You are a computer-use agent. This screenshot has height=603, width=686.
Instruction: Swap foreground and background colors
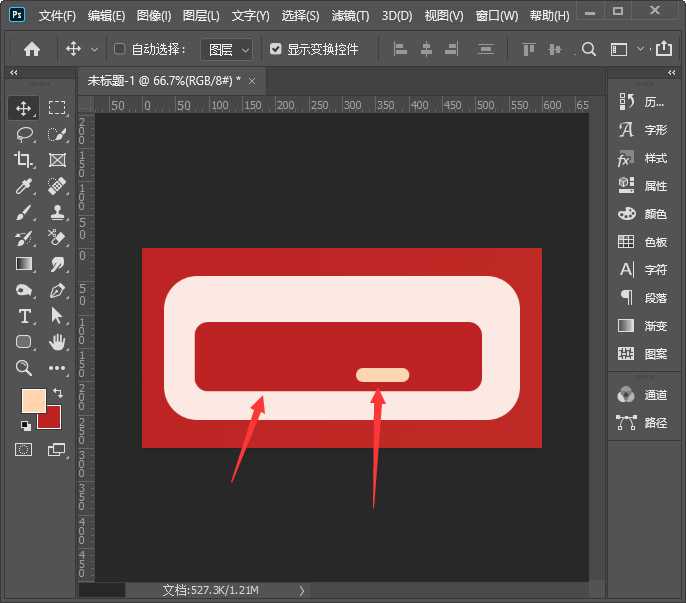(58, 392)
